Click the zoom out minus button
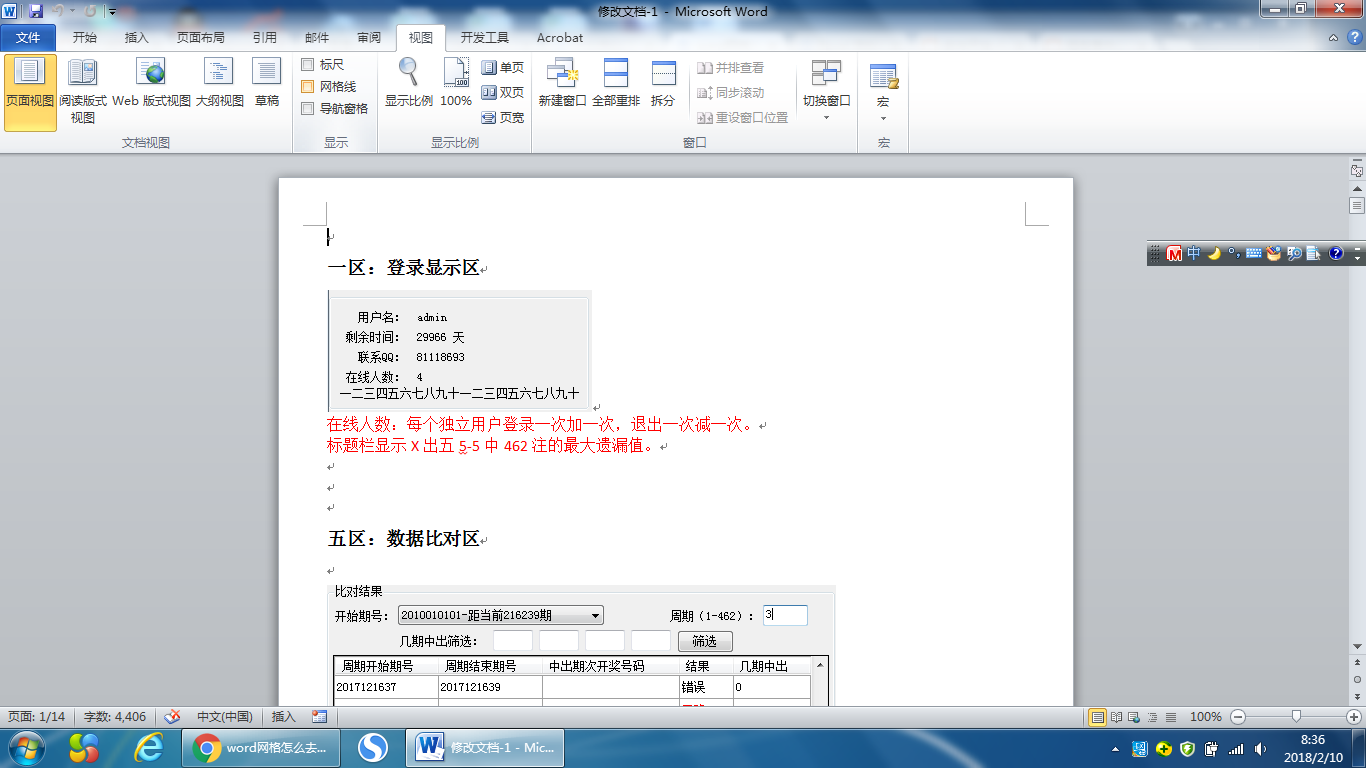 (x=1238, y=716)
